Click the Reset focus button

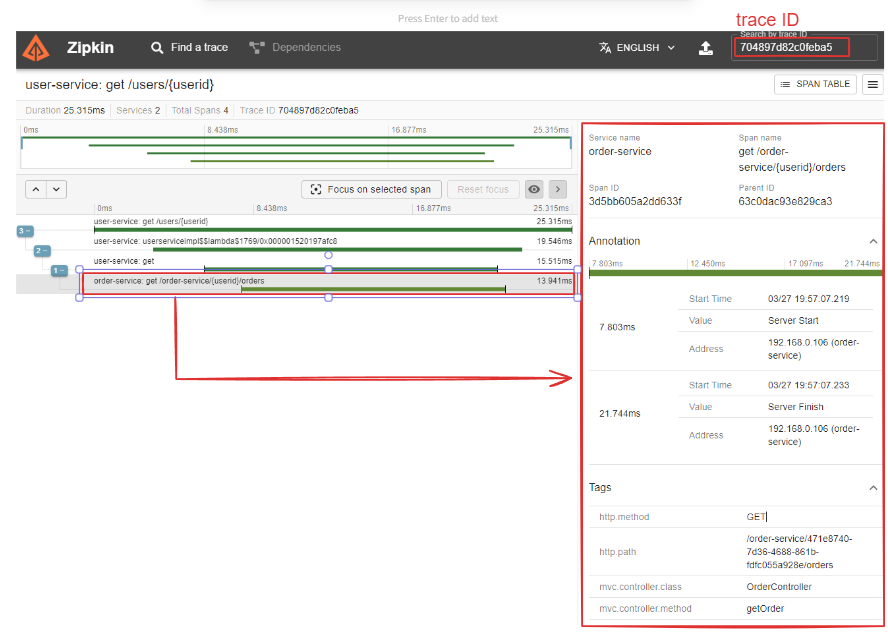tap(483, 190)
